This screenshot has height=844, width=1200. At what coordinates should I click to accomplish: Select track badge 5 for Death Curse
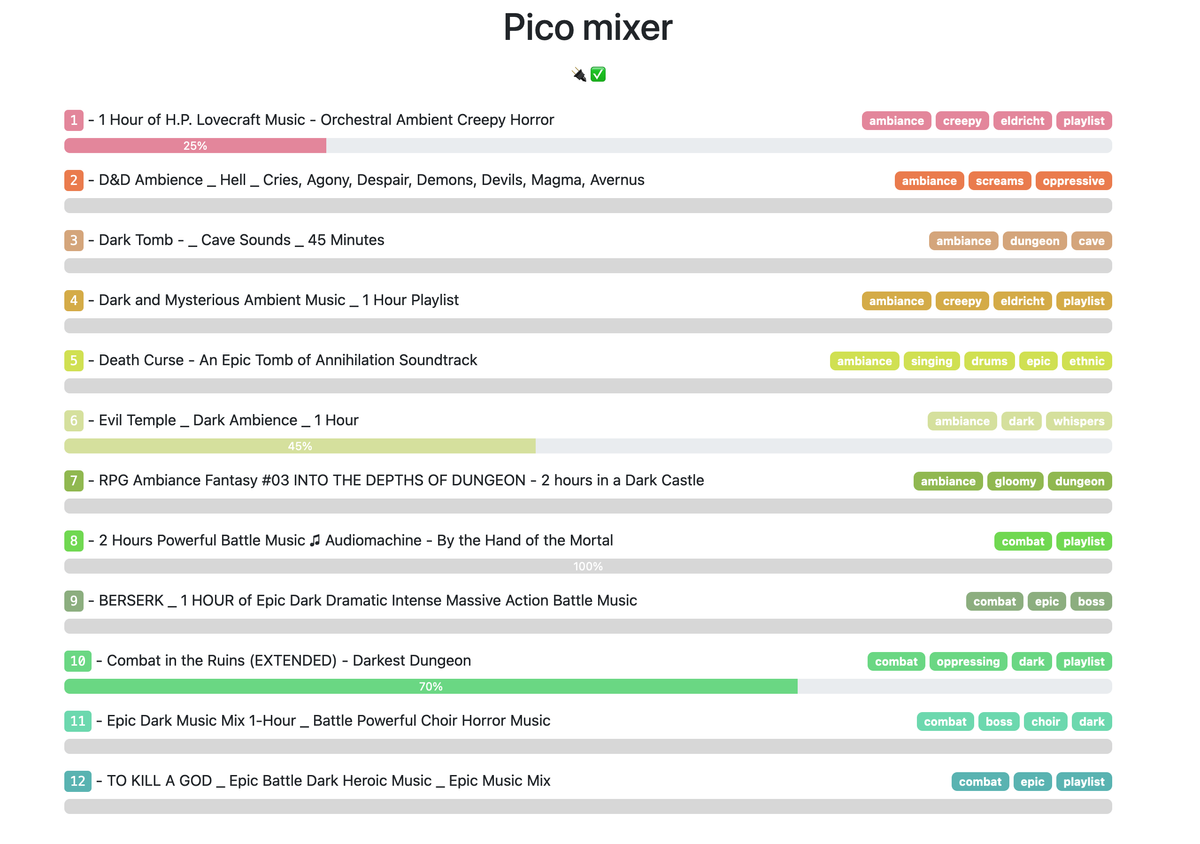click(73, 360)
